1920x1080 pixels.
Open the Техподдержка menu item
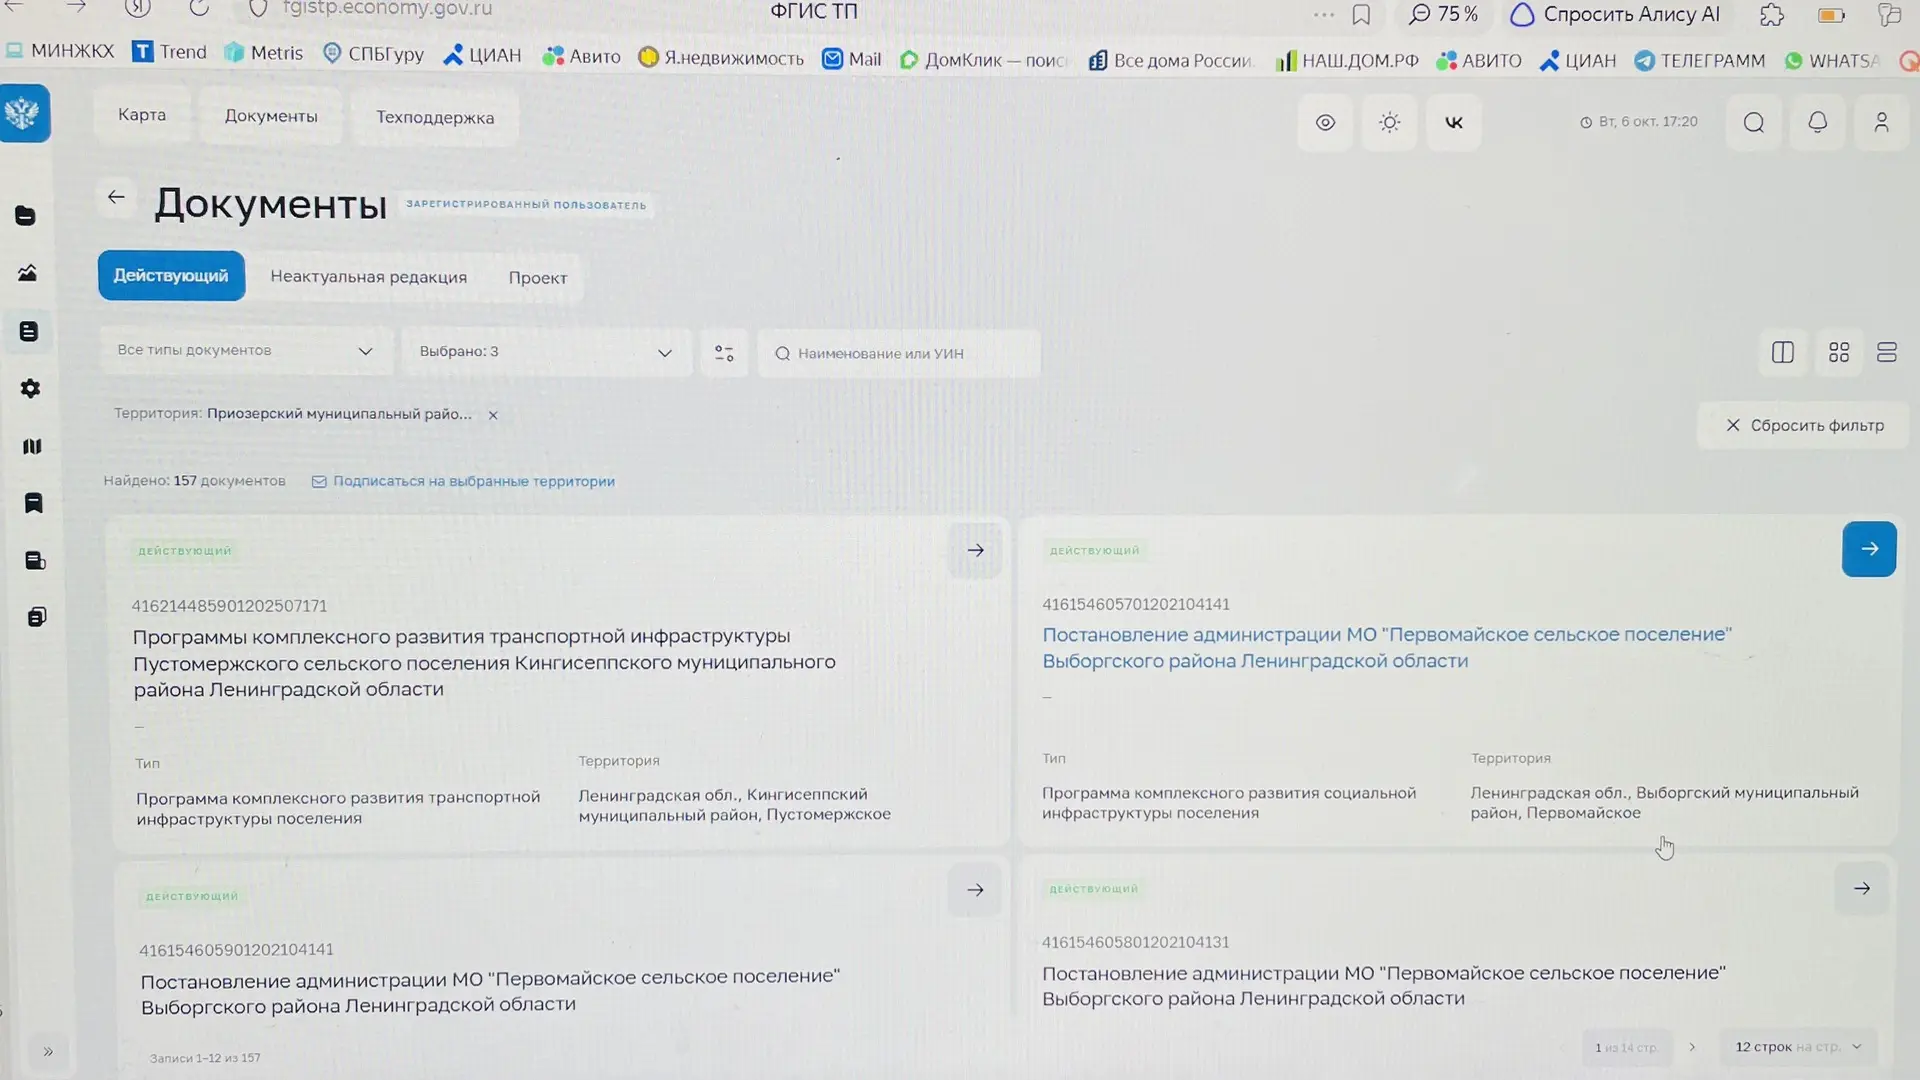click(x=435, y=118)
